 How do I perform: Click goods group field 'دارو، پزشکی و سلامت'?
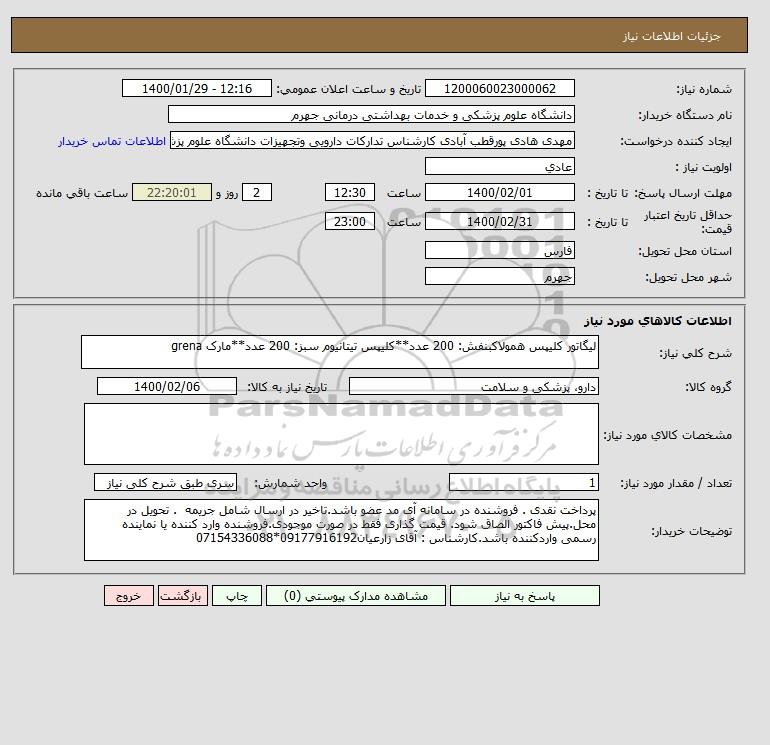point(473,386)
